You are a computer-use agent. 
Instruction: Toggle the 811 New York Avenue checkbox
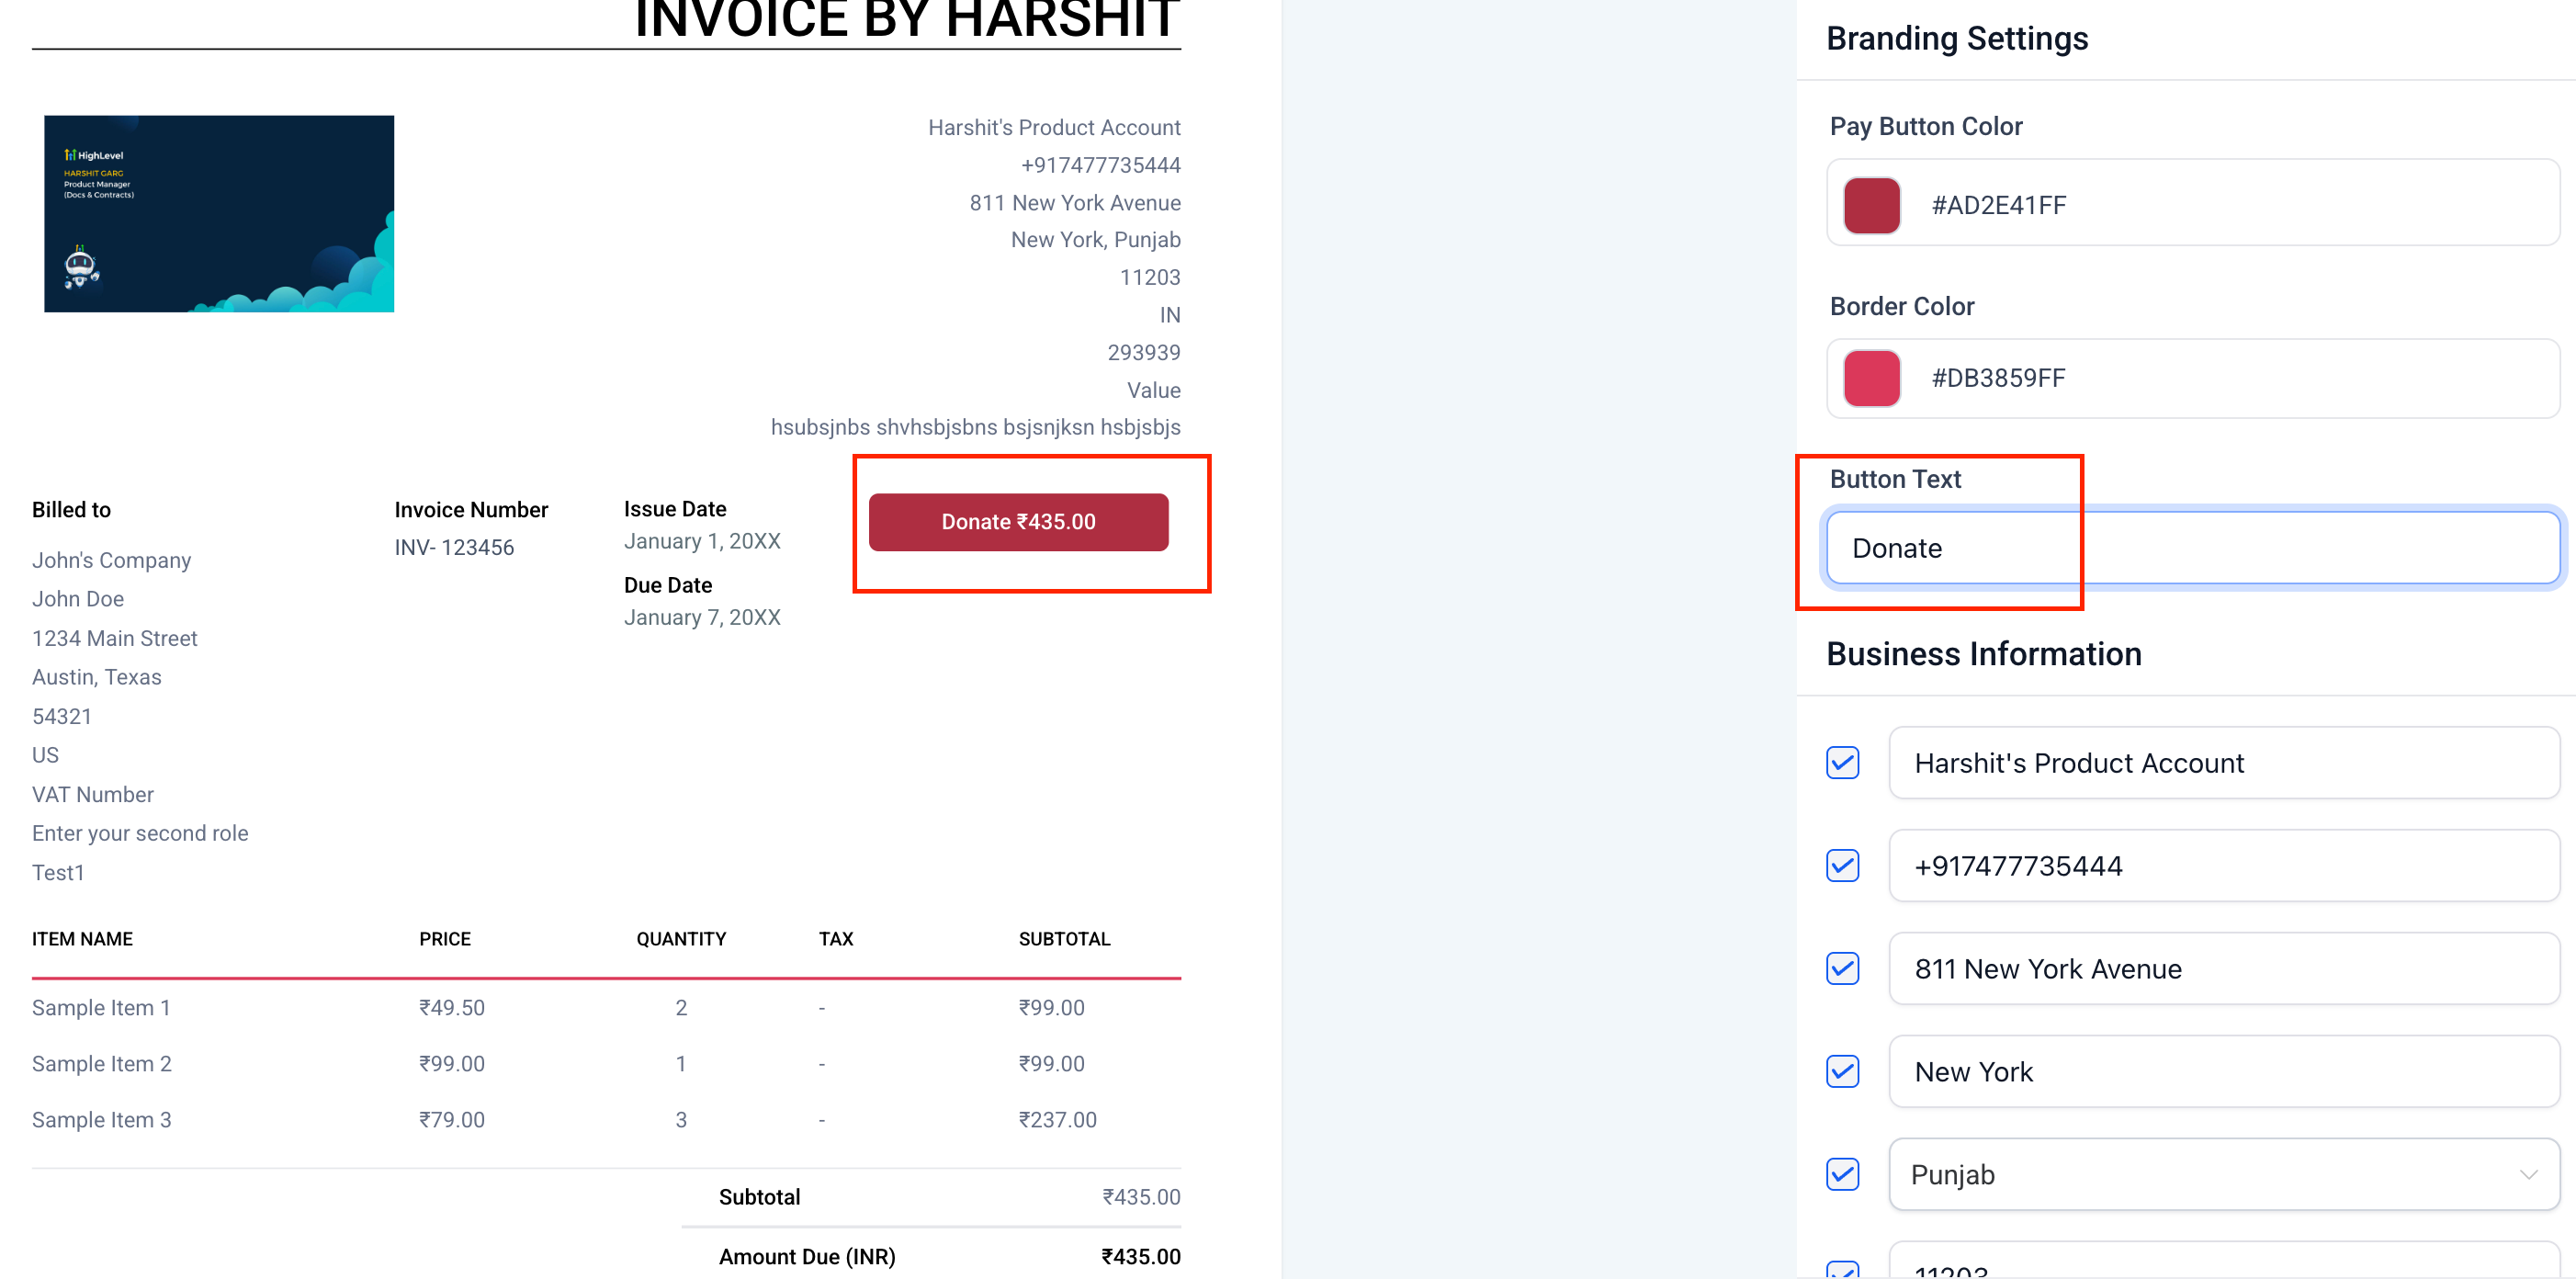(x=1842, y=968)
